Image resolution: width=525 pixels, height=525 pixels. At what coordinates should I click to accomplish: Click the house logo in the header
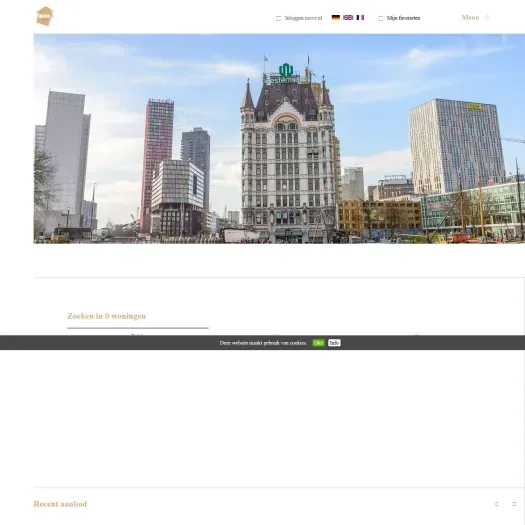tap(45, 16)
